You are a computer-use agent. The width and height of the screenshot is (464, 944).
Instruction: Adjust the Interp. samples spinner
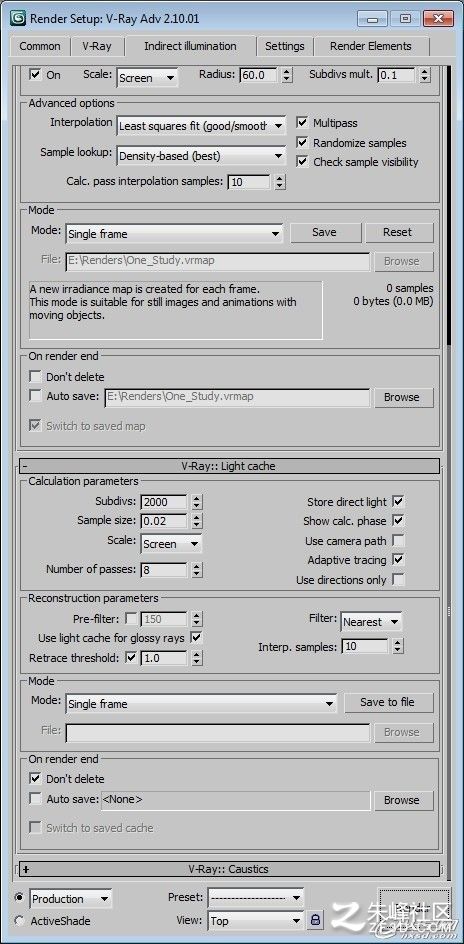point(397,647)
